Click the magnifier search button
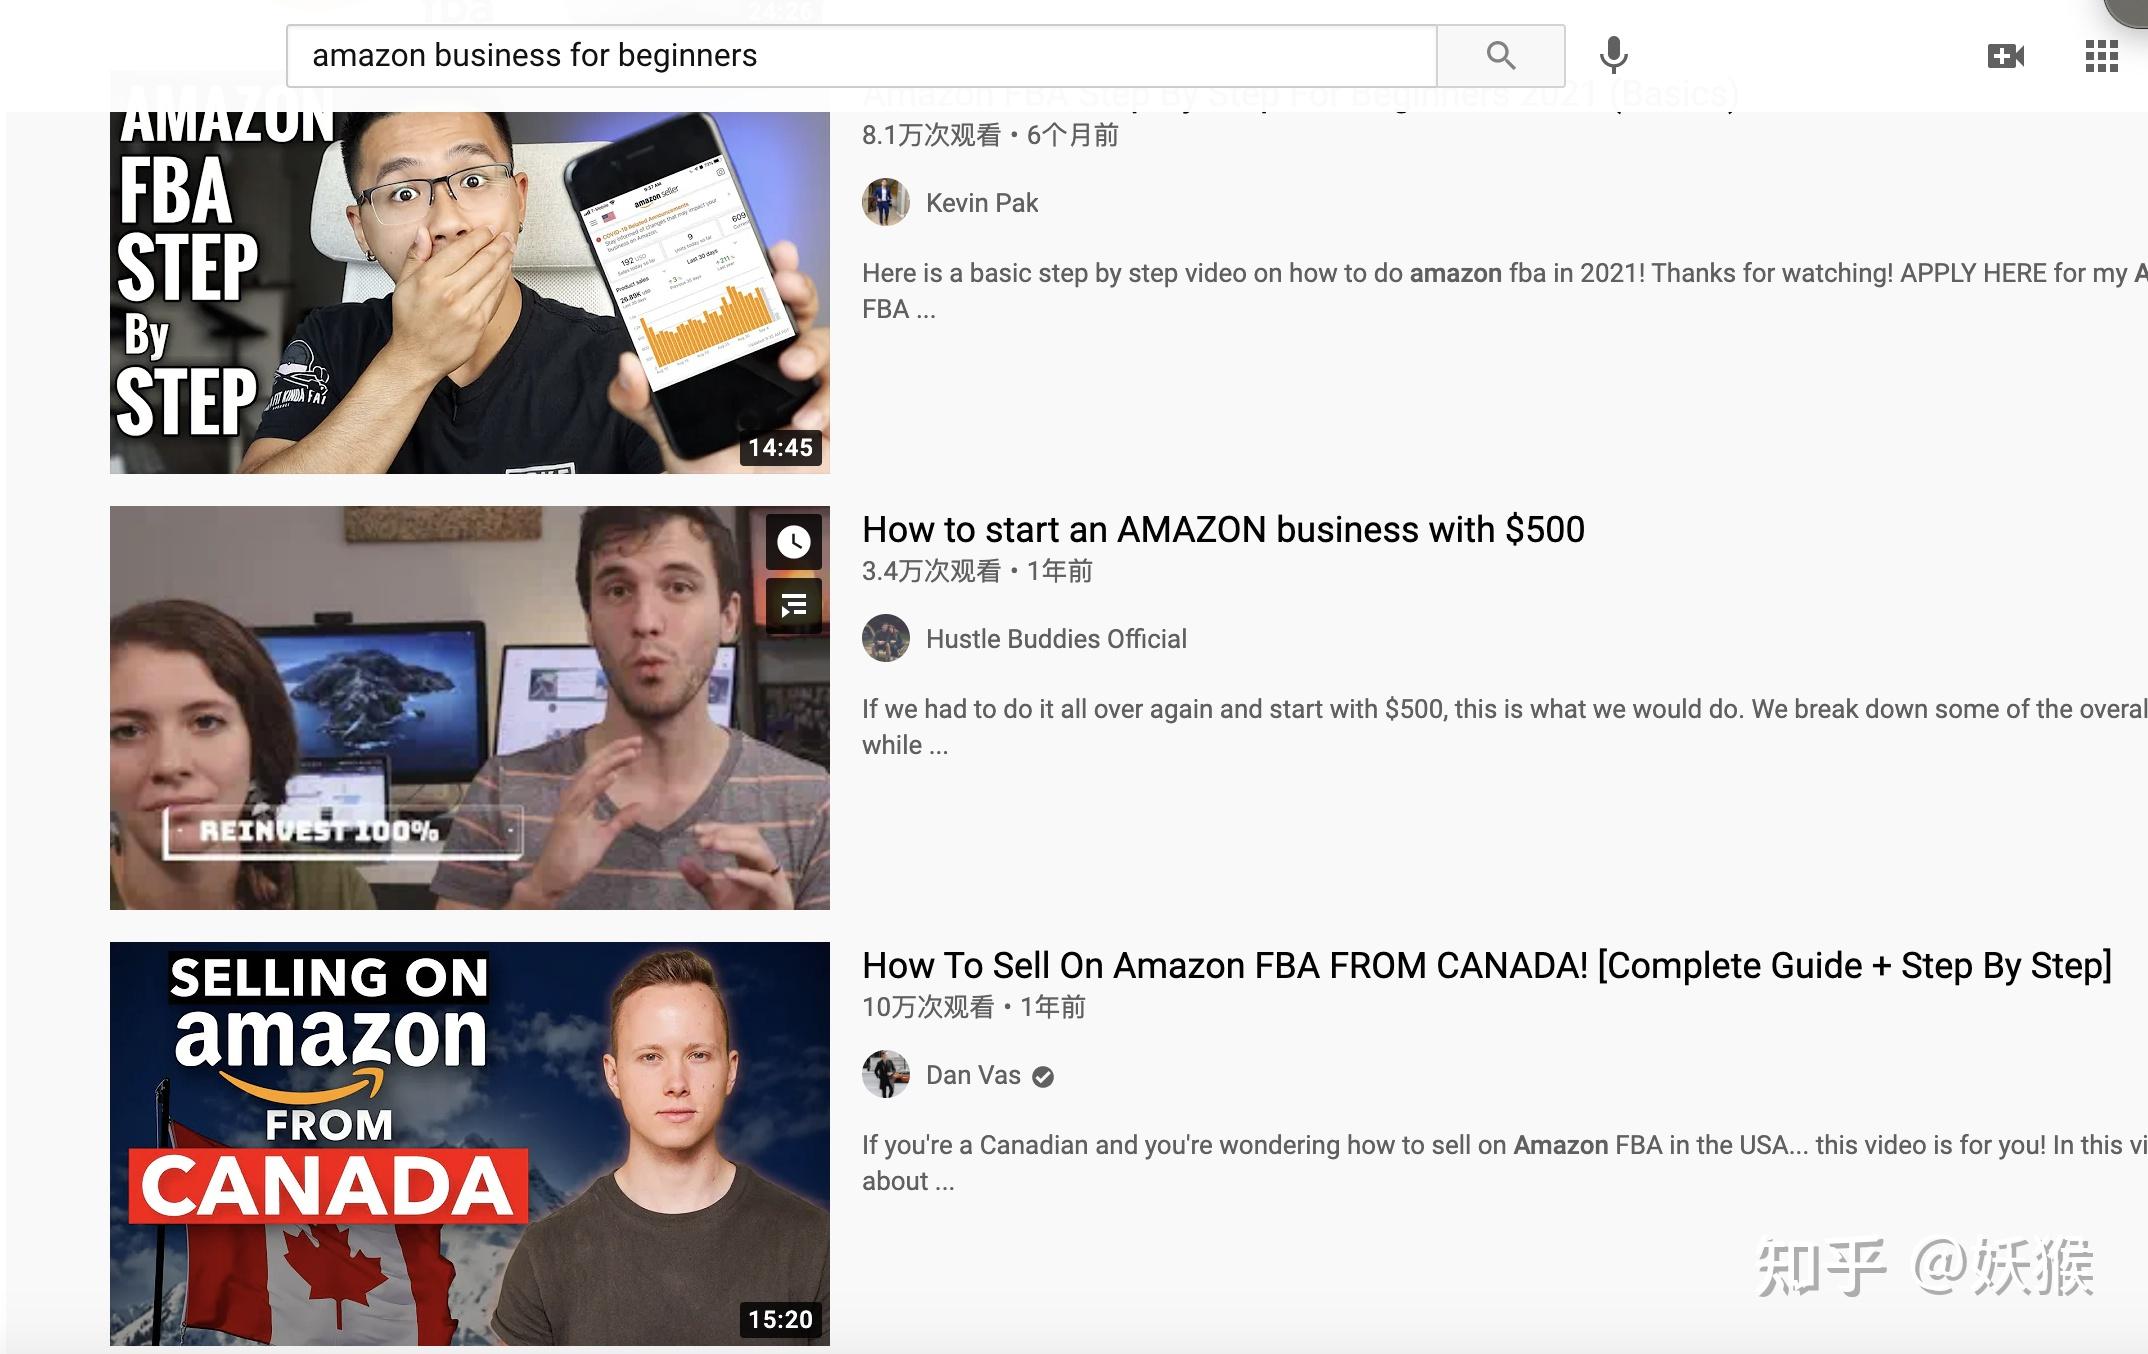Screen dimensions: 2148x1354 pyautogui.click(x=1500, y=56)
